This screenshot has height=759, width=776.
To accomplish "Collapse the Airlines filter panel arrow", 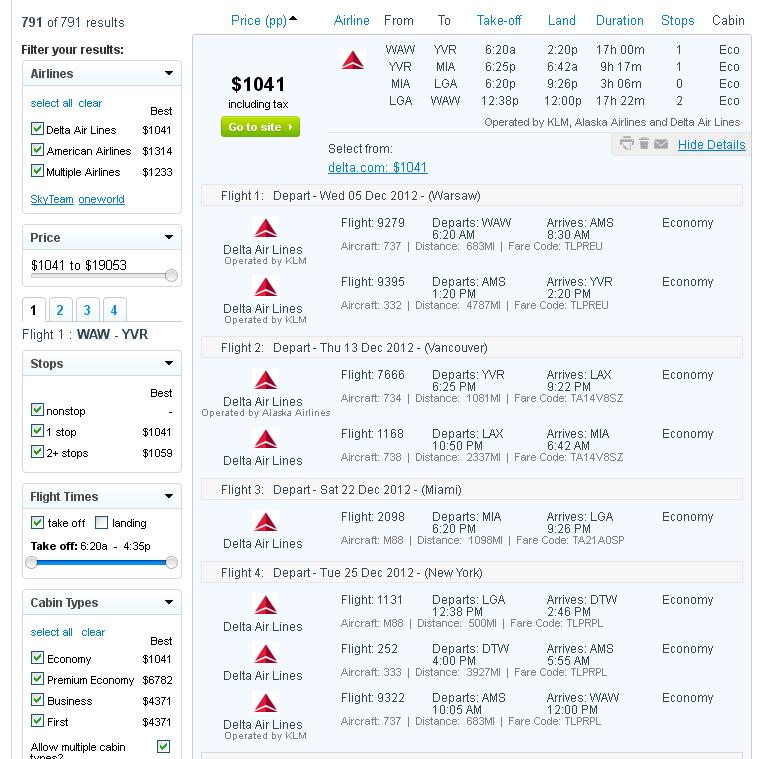I will (x=169, y=73).
